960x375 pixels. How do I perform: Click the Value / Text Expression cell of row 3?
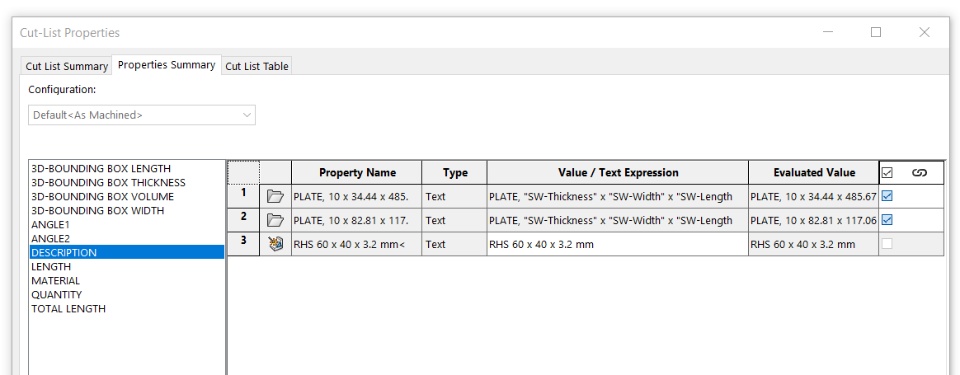617,244
